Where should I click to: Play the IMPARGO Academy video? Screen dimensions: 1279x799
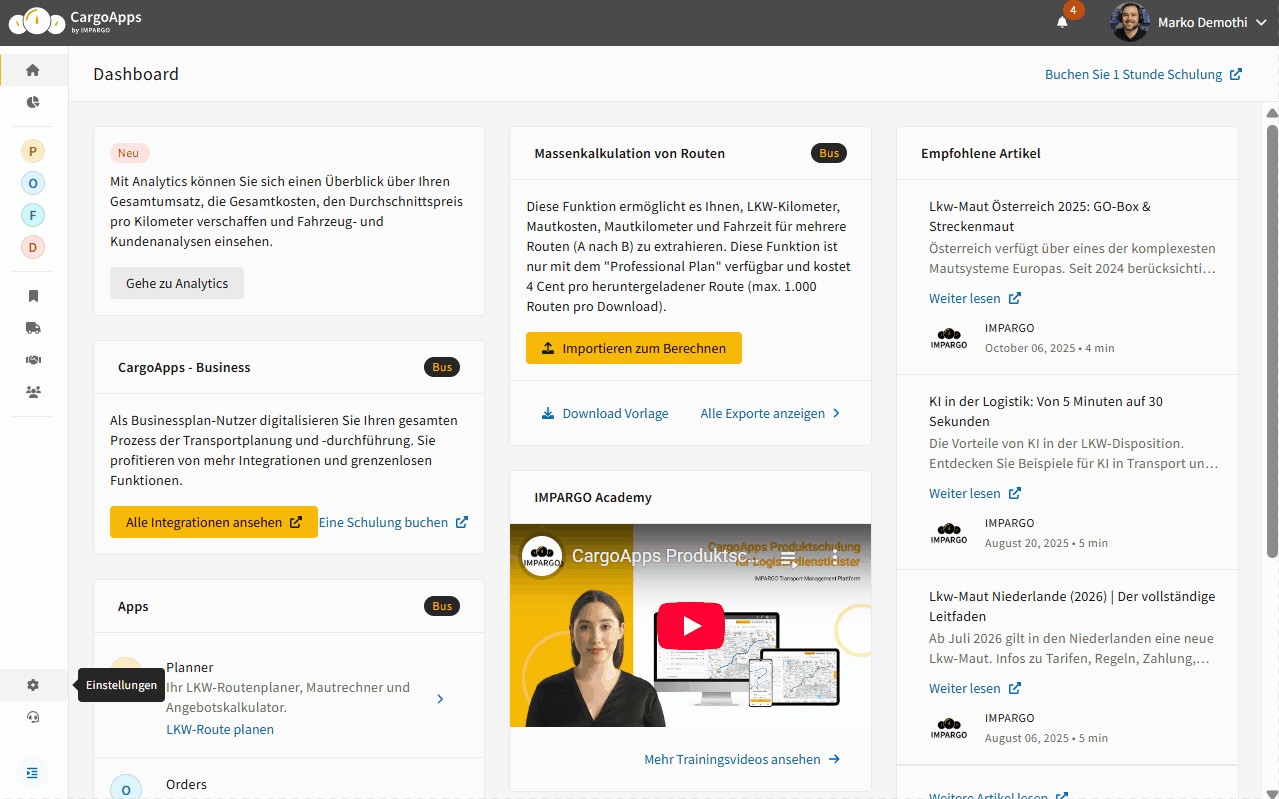tap(690, 625)
